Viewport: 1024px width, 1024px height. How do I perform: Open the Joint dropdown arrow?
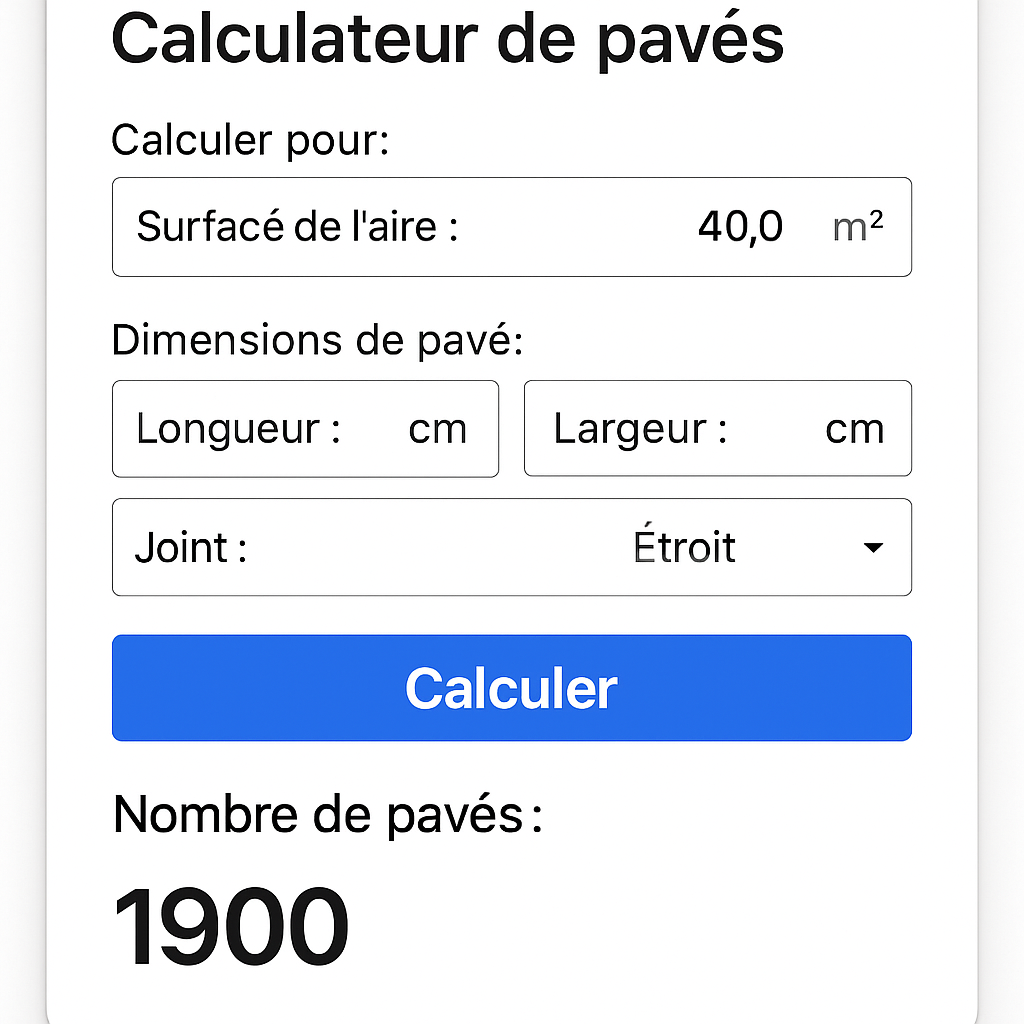click(x=872, y=548)
